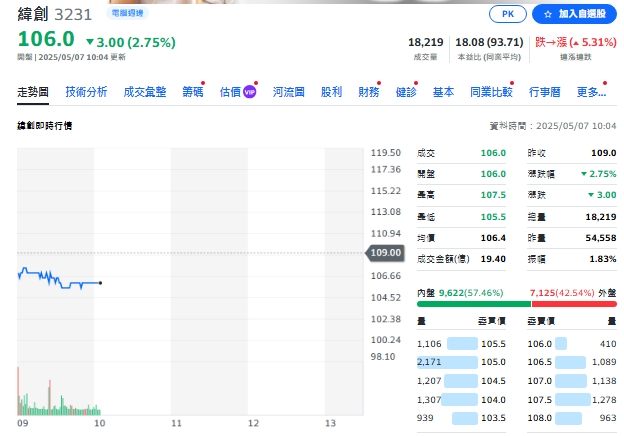This screenshot has height=436, width=624.
Task: Switch to the 基本 tab
Action: [x=443, y=92]
